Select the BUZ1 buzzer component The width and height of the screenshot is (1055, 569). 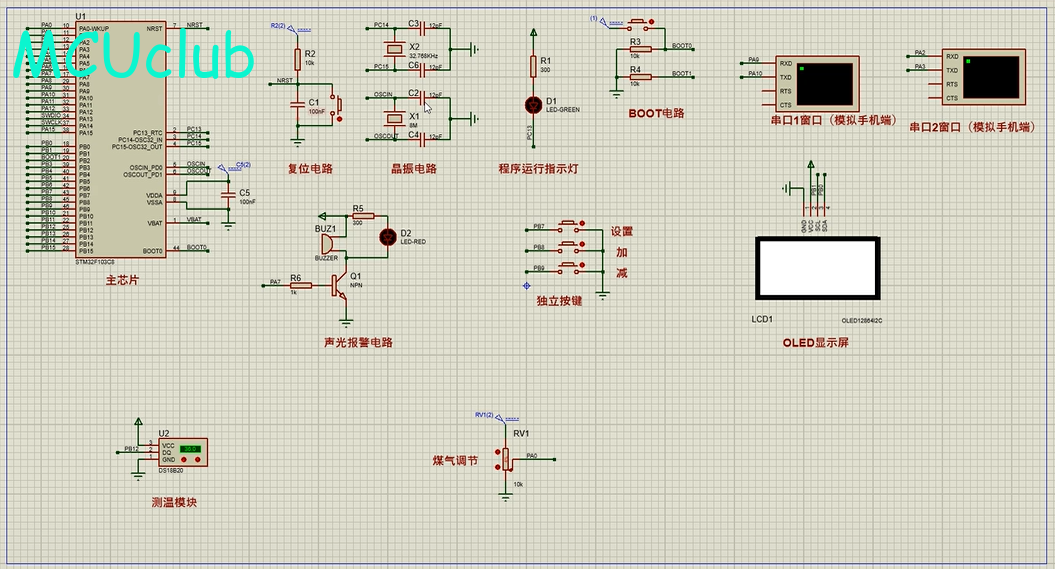[x=327, y=245]
